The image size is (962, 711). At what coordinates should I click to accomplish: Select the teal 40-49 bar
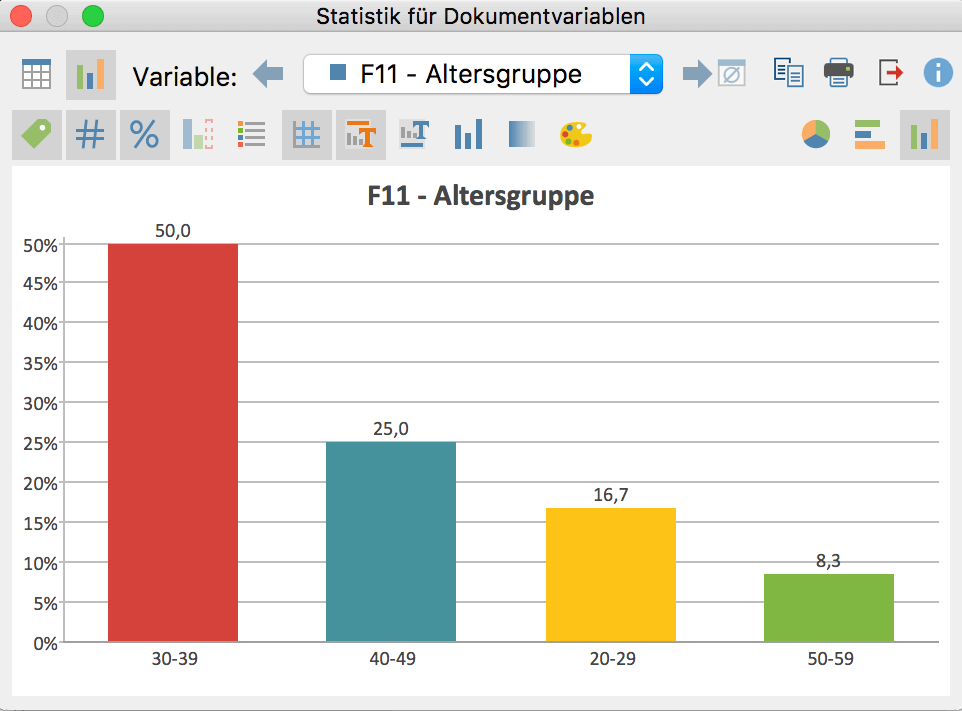[x=391, y=542]
